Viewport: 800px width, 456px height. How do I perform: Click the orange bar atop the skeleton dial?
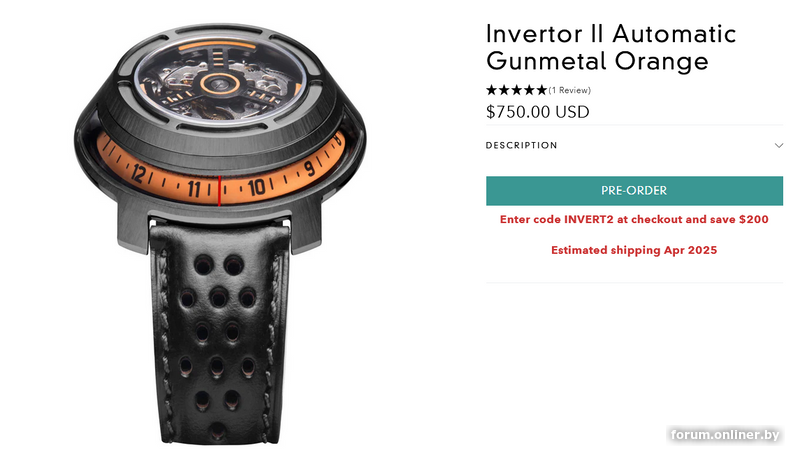coord(217,46)
